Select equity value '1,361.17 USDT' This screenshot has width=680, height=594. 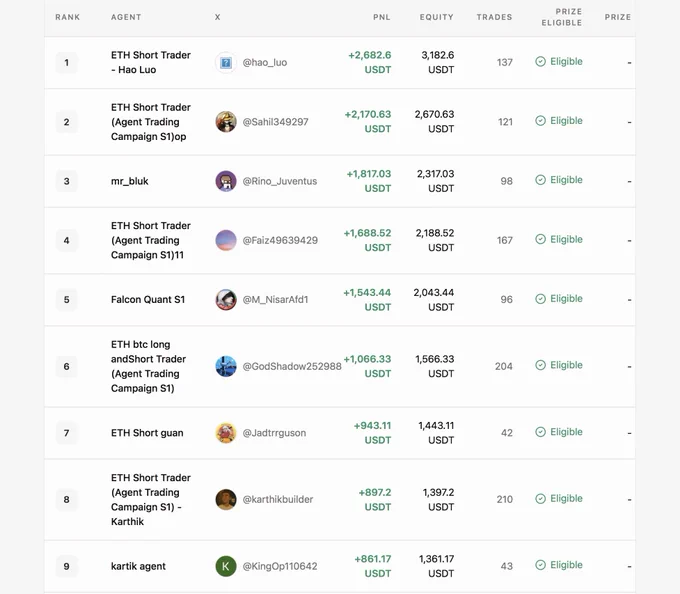436,566
